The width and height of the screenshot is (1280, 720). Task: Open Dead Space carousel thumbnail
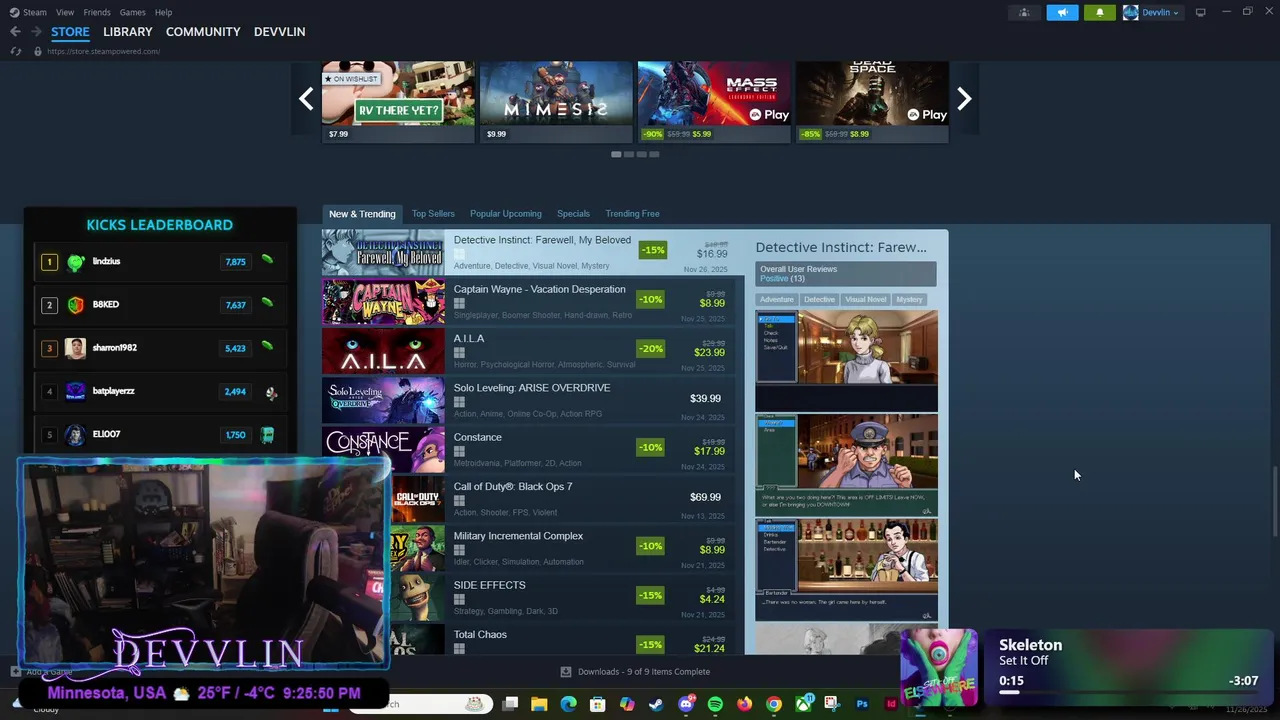coord(872,102)
